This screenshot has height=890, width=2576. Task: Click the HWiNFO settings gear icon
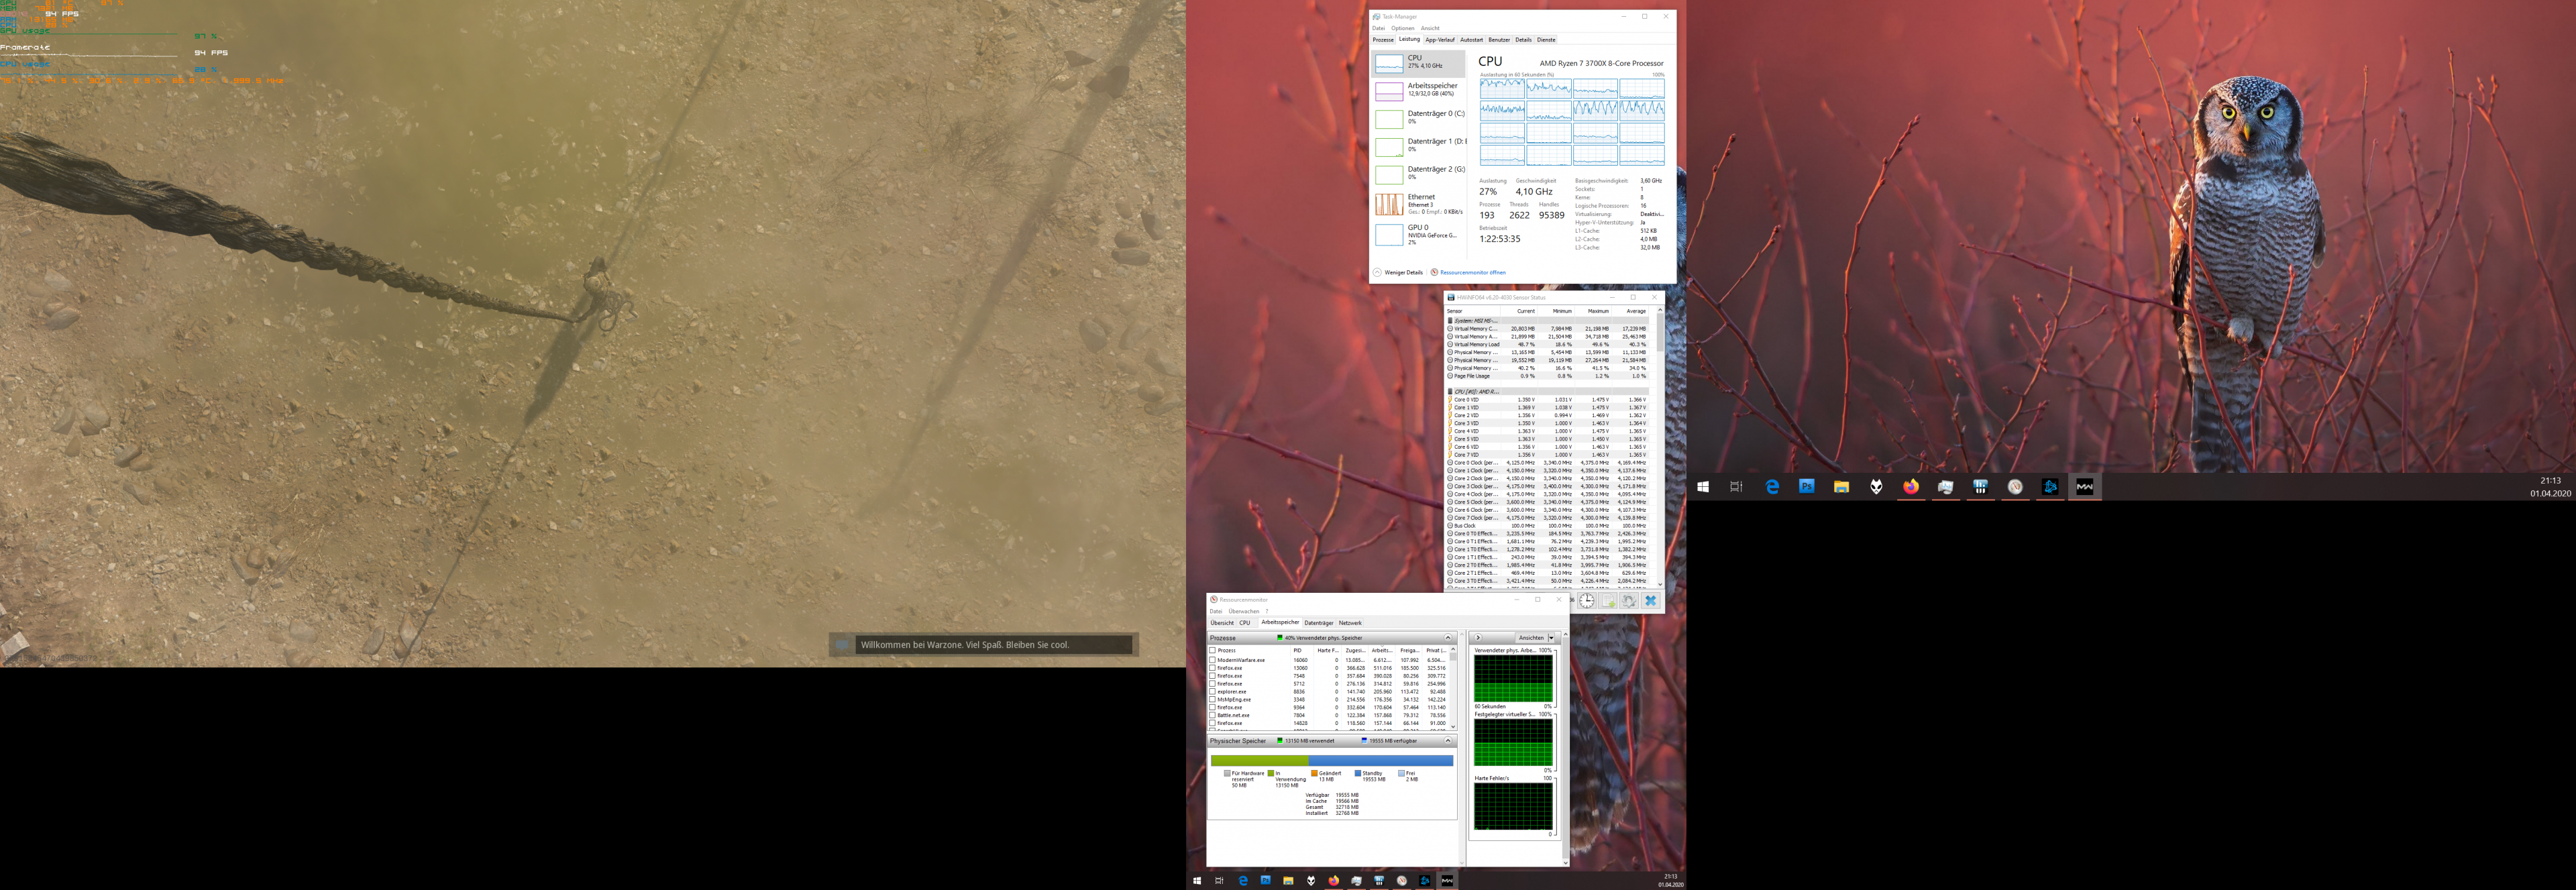[1629, 601]
